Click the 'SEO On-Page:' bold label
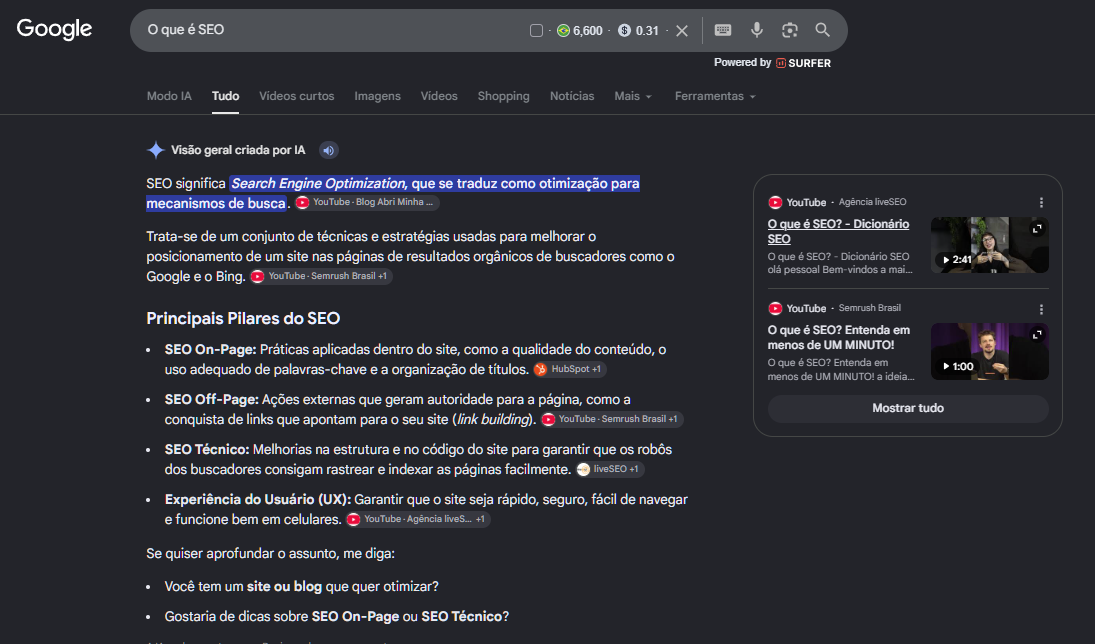 tap(210, 349)
